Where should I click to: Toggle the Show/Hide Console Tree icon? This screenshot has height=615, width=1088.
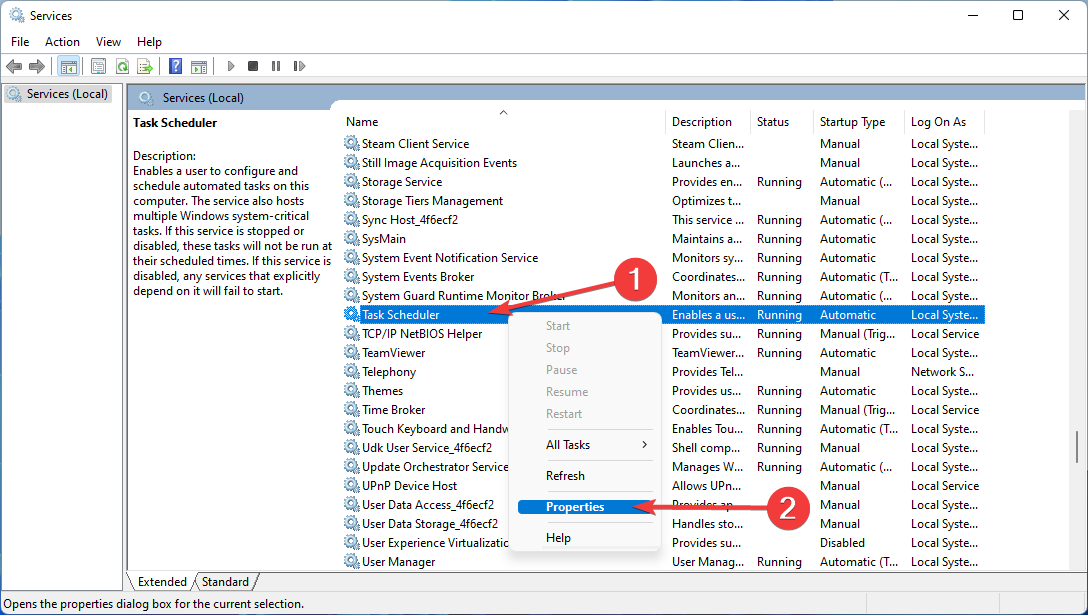point(68,66)
